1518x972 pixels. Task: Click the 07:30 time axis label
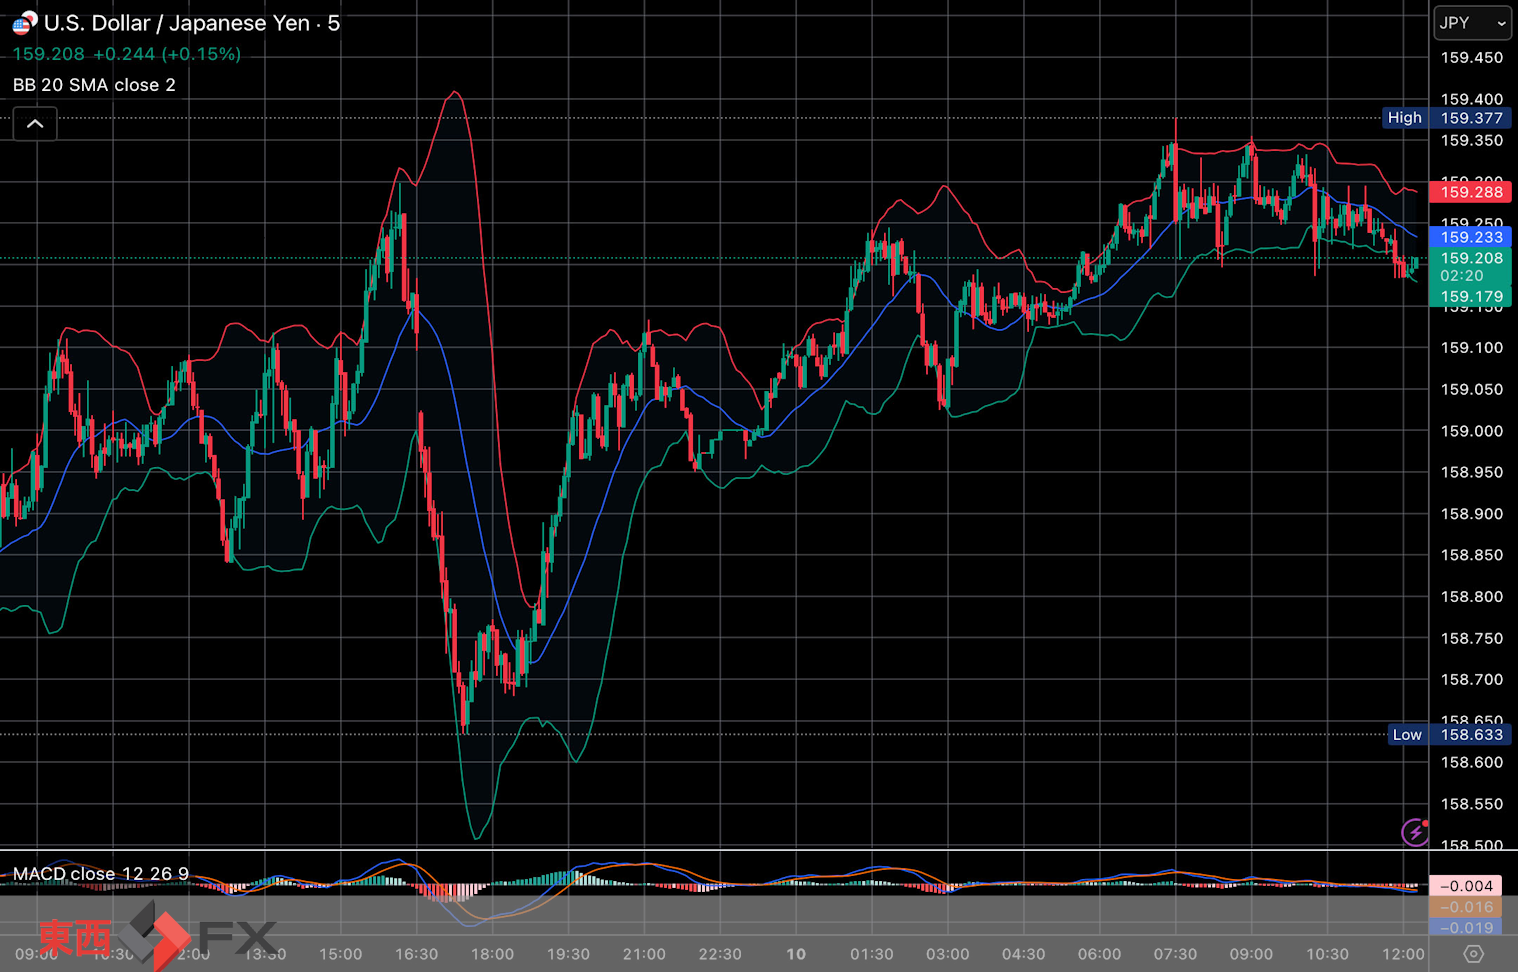(x=1175, y=954)
